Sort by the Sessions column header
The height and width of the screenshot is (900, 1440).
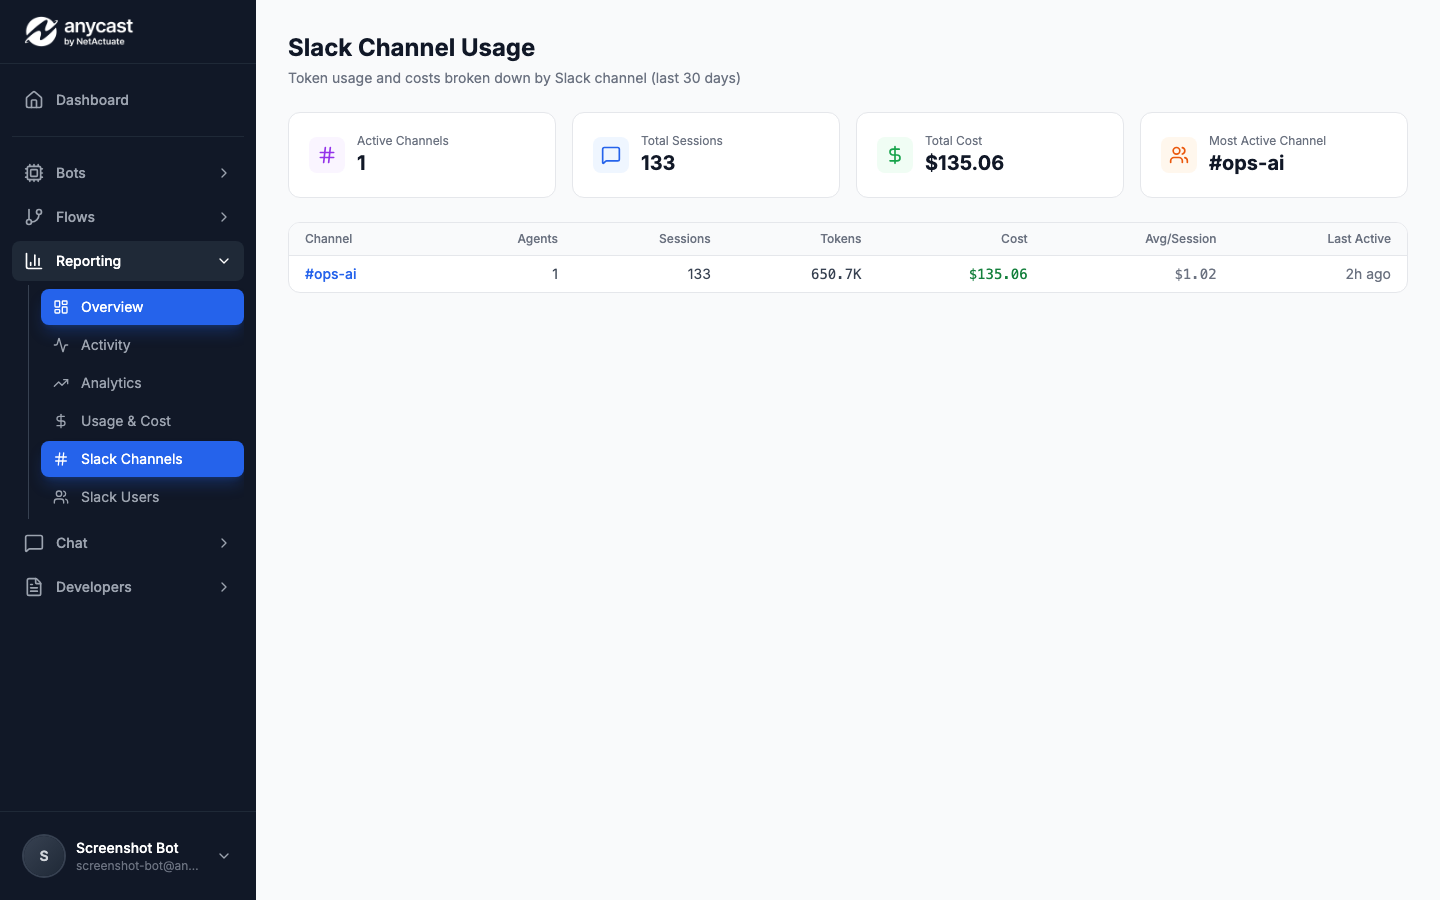tap(684, 239)
